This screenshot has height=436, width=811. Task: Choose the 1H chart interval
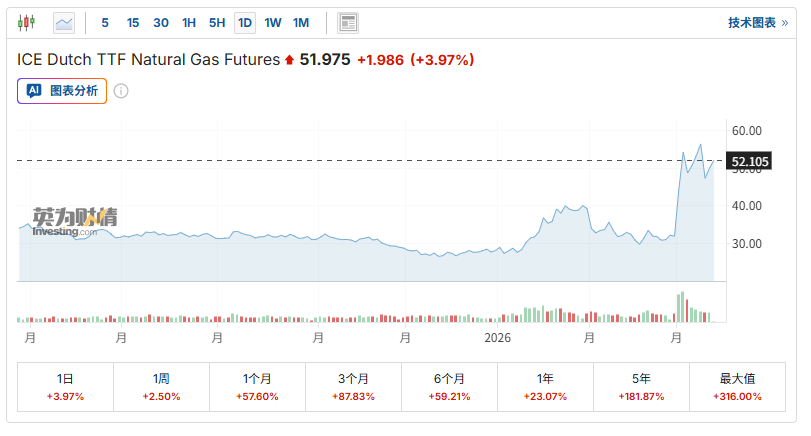tap(189, 22)
